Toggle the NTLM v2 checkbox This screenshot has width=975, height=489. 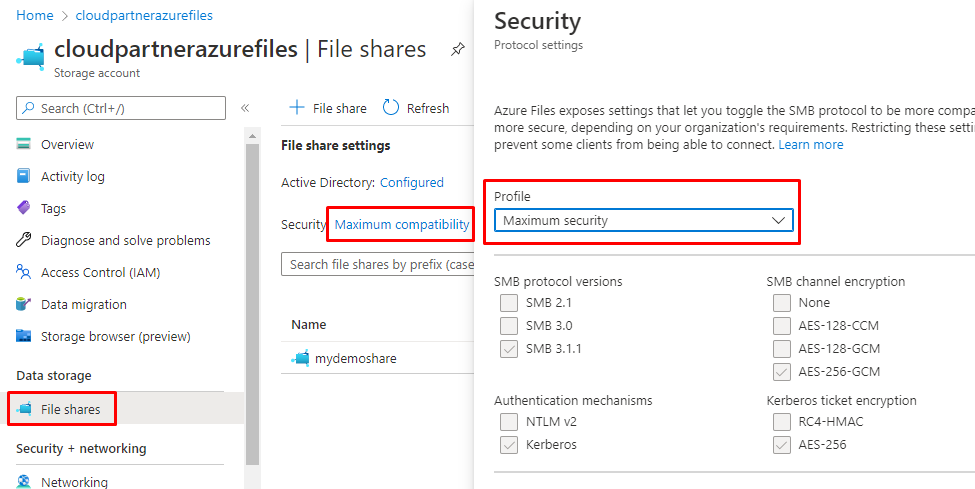point(509,421)
